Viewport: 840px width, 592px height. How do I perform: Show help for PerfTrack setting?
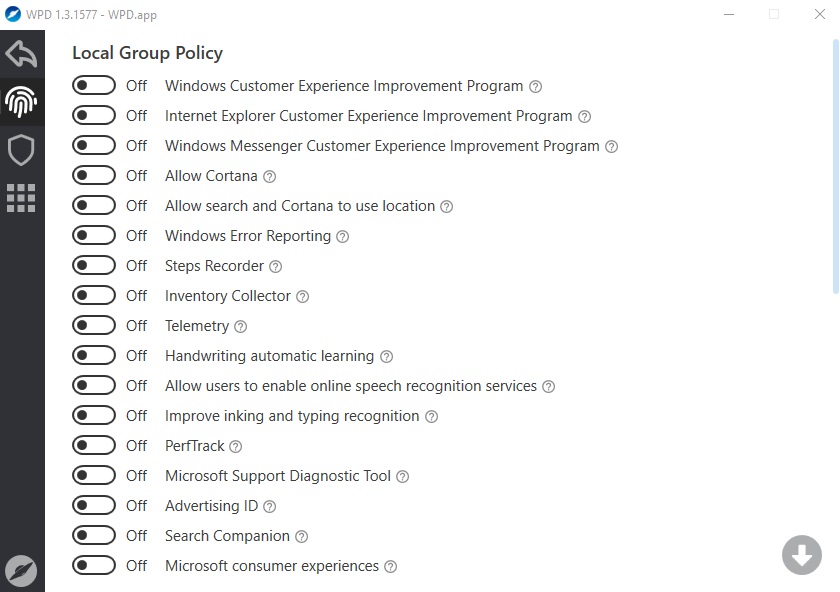tap(236, 446)
